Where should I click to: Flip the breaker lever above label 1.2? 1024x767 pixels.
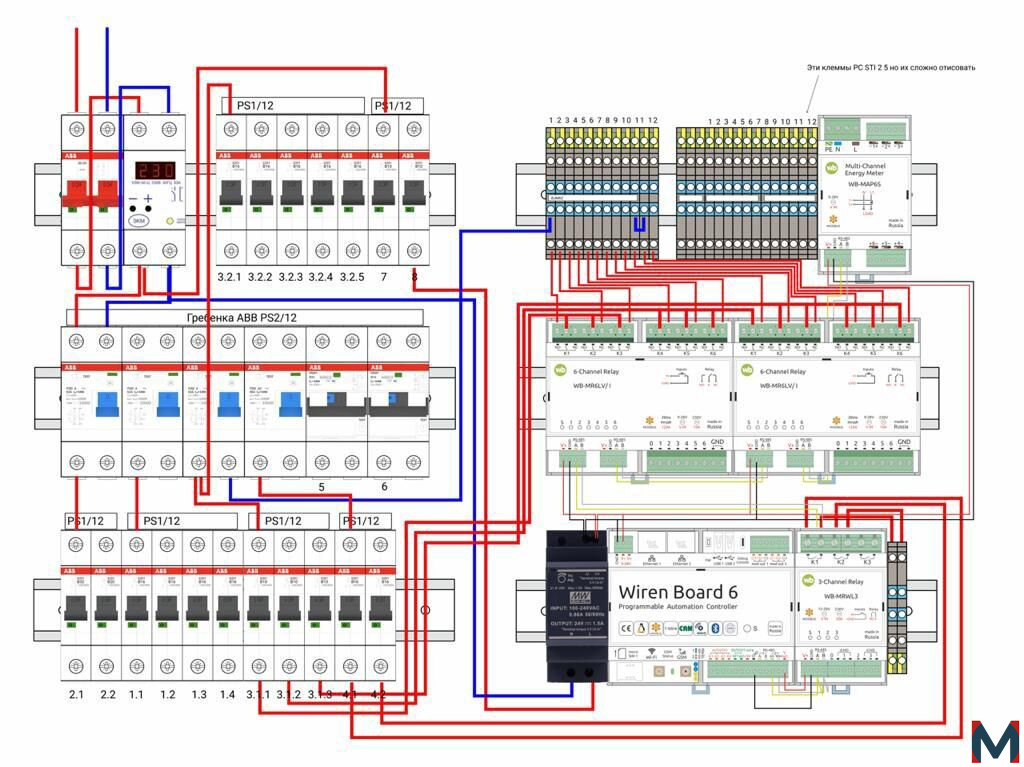167,608
